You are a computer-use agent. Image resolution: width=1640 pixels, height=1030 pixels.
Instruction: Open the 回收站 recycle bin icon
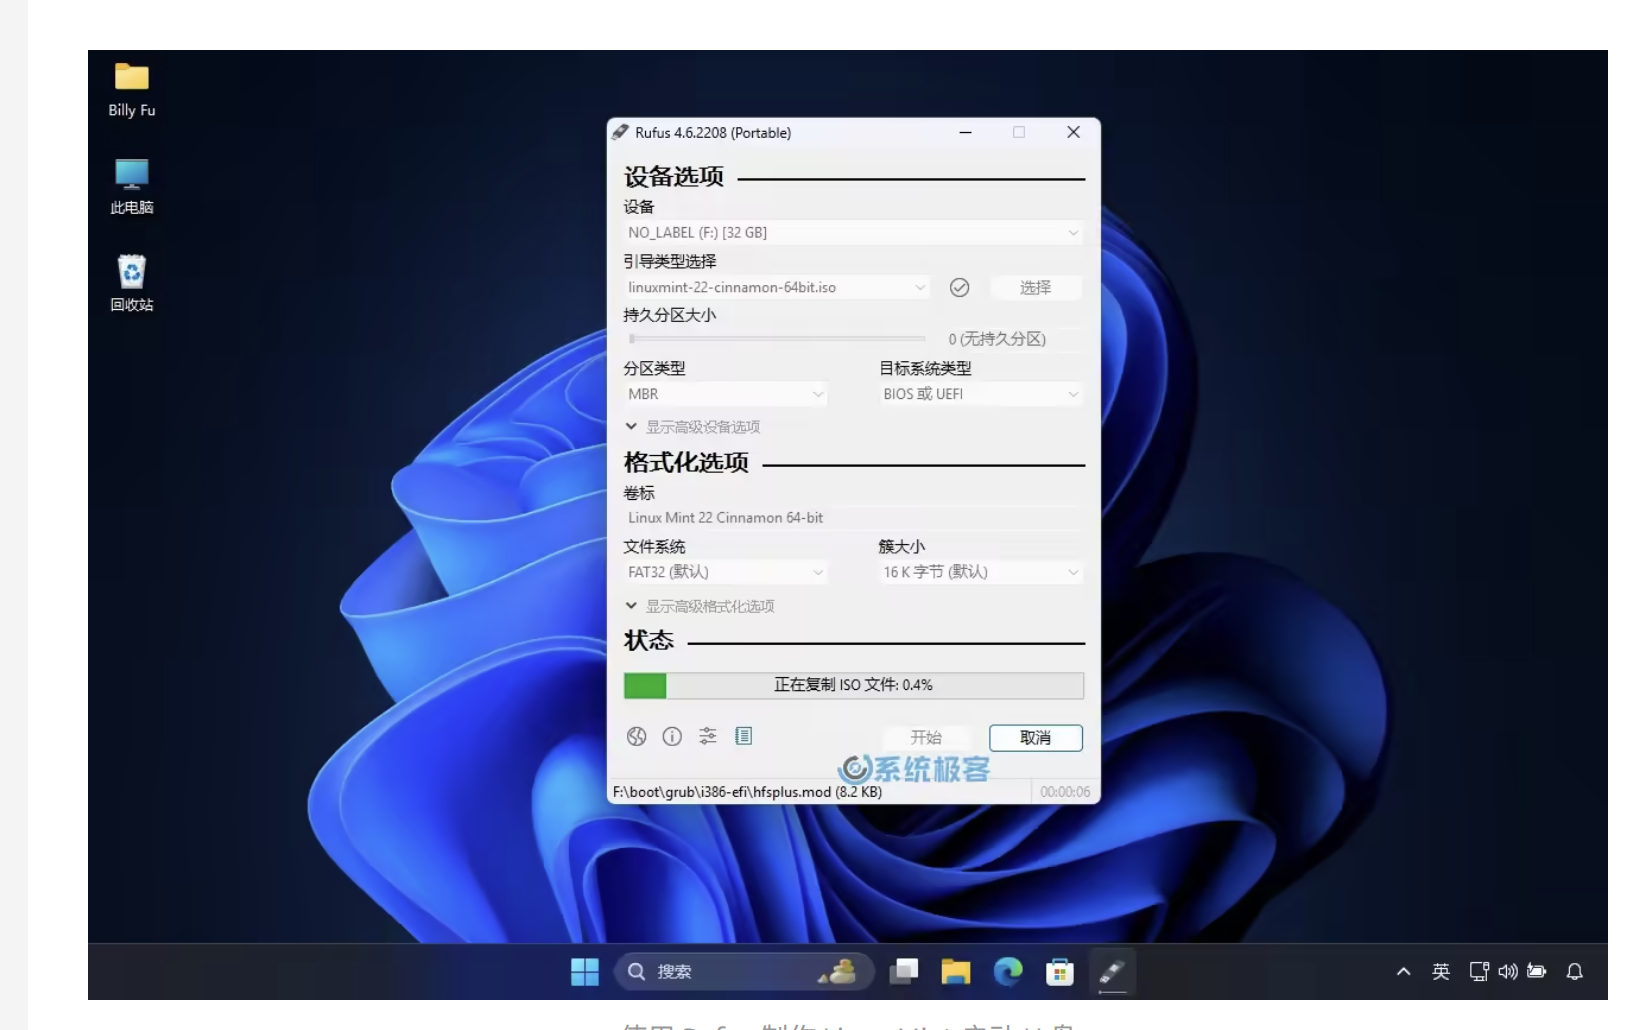pyautogui.click(x=132, y=284)
